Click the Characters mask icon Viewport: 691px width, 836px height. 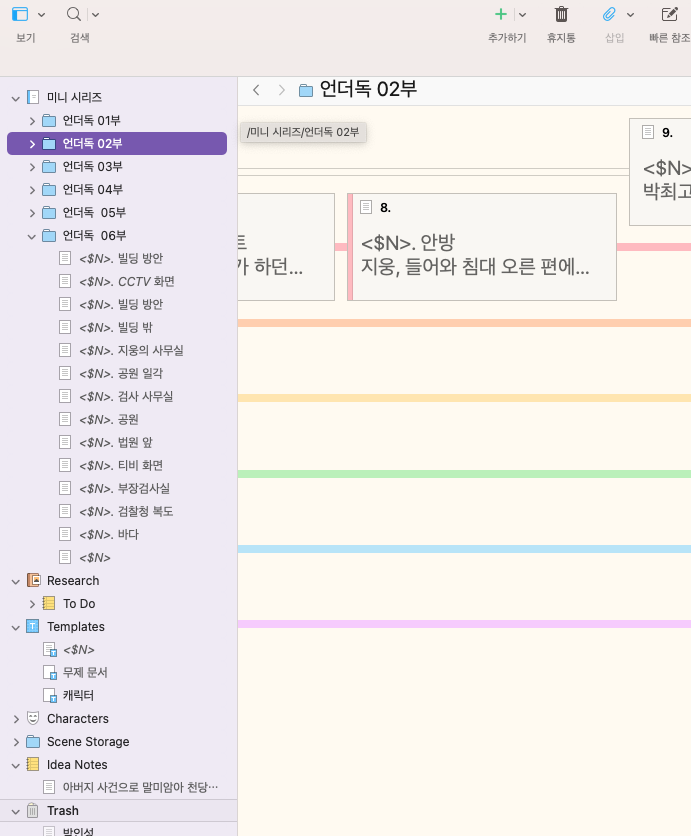click(33, 718)
